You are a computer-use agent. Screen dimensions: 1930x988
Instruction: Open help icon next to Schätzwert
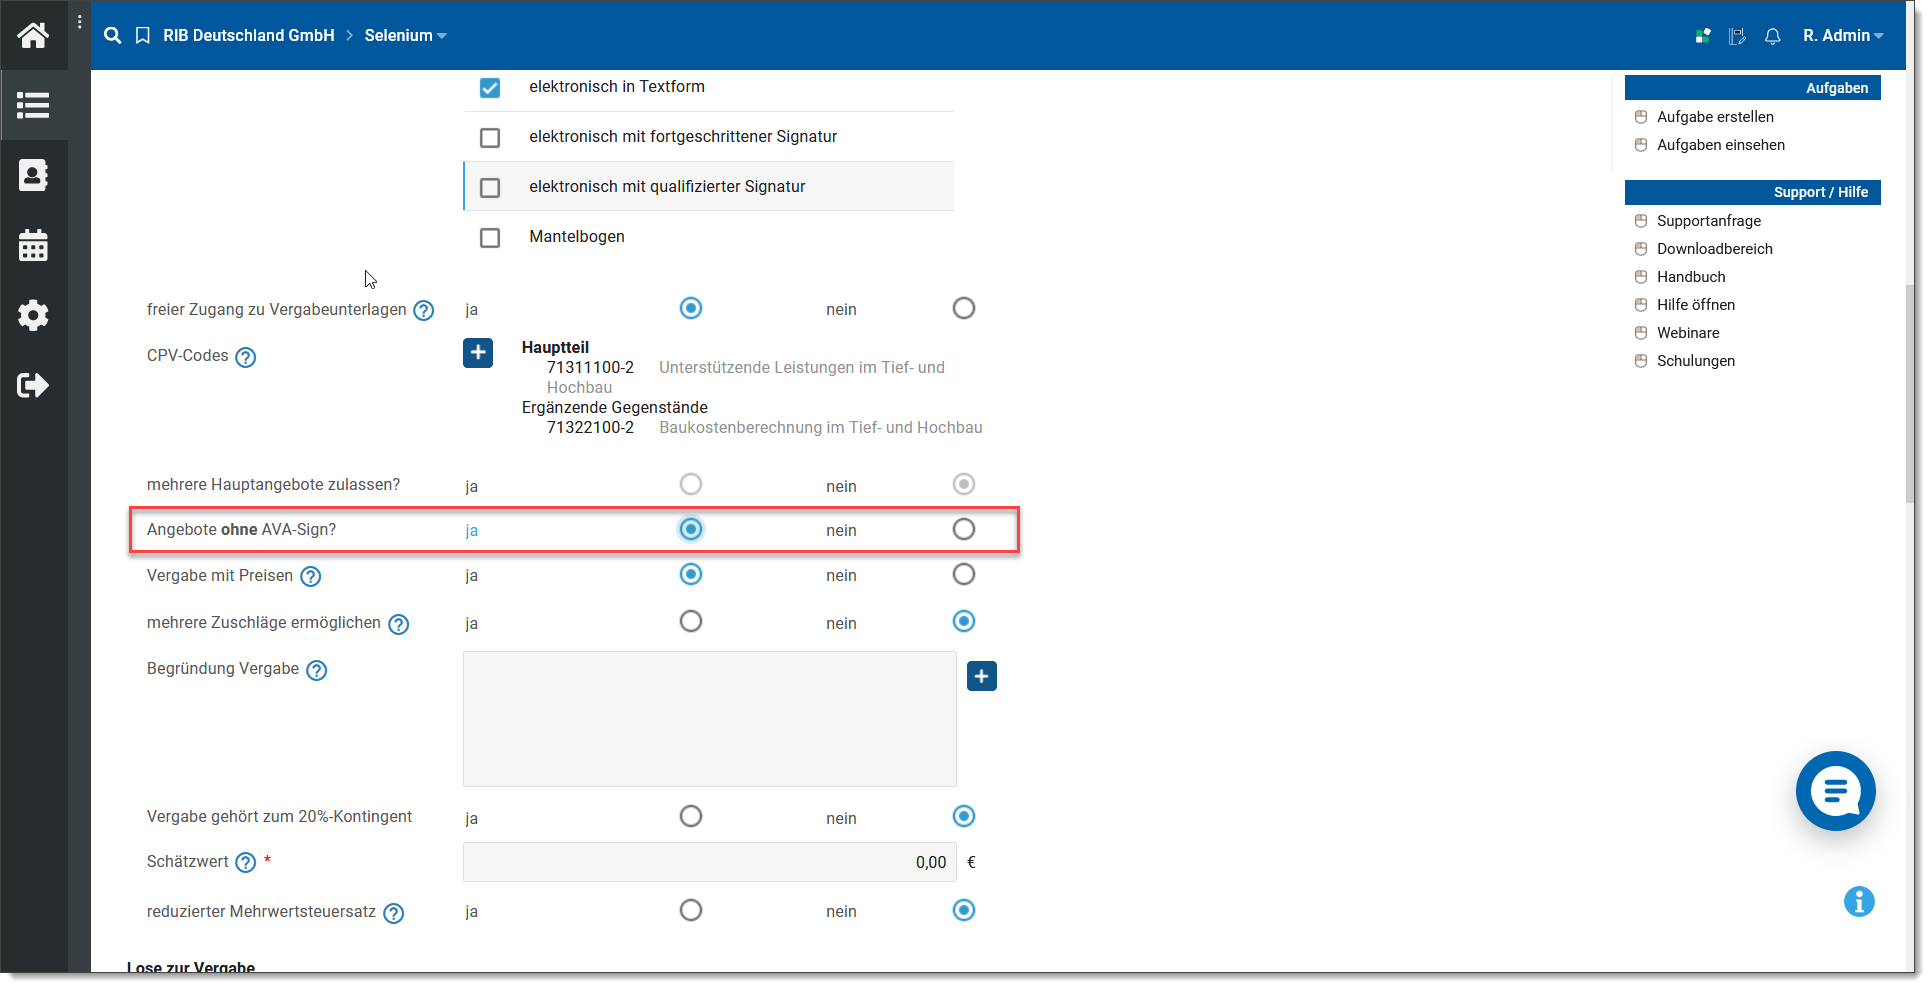pyautogui.click(x=246, y=863)
